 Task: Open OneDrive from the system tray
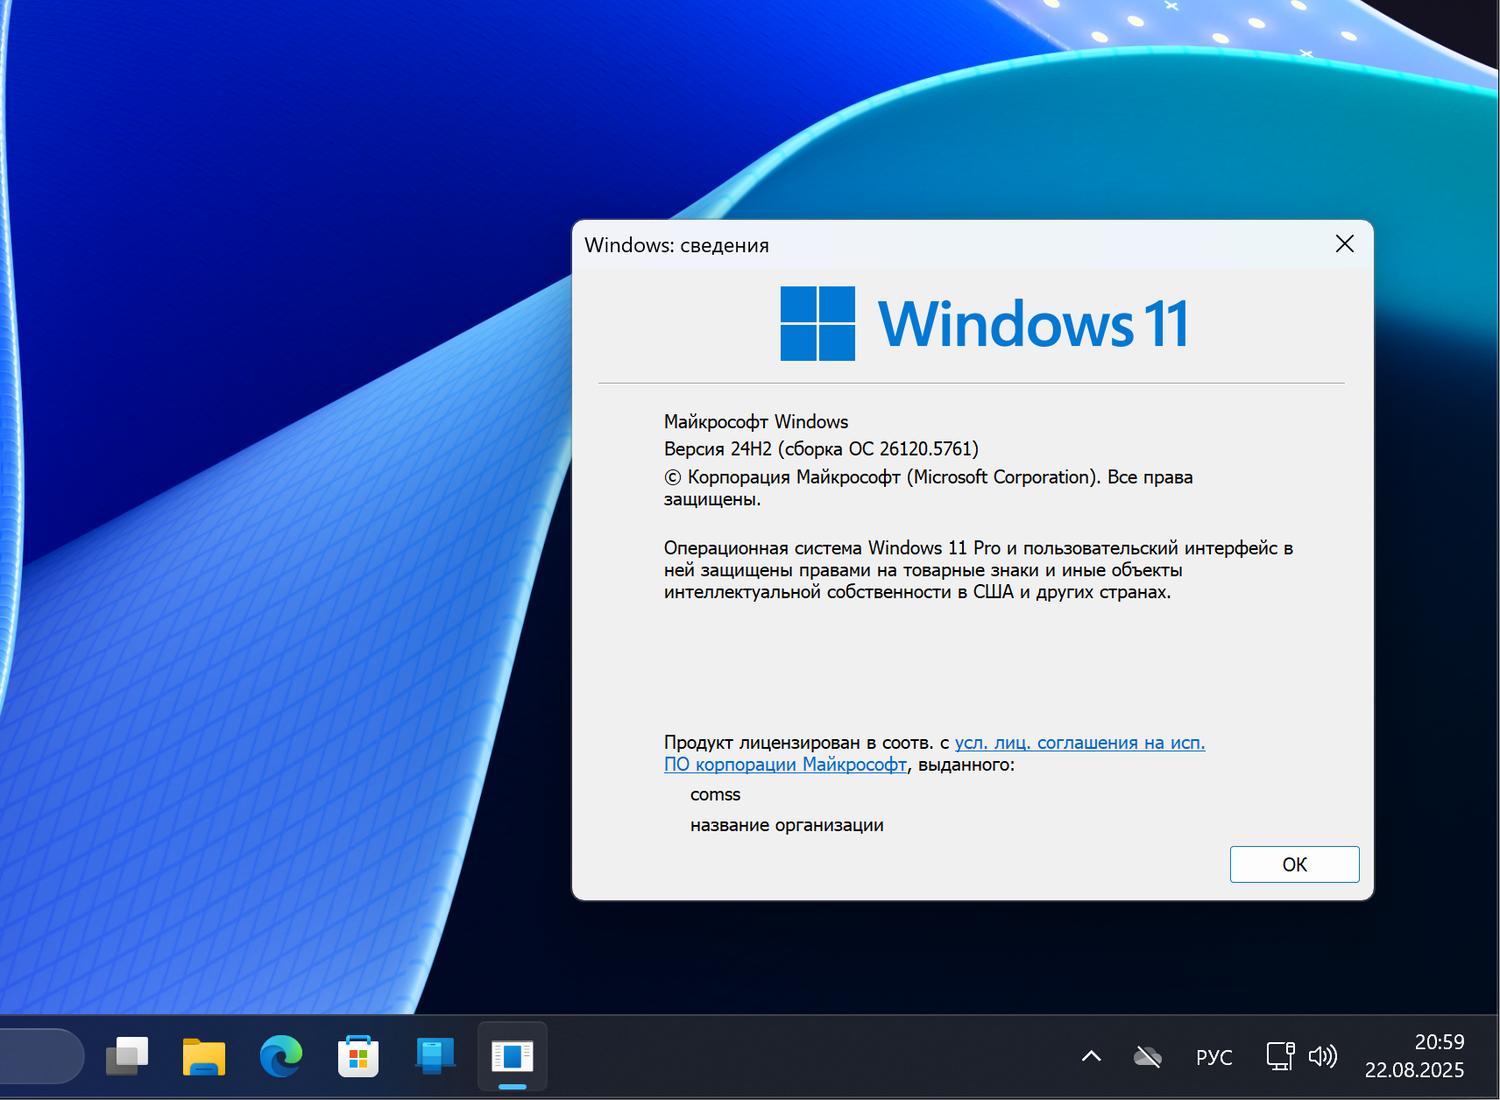(1146, 1056)
